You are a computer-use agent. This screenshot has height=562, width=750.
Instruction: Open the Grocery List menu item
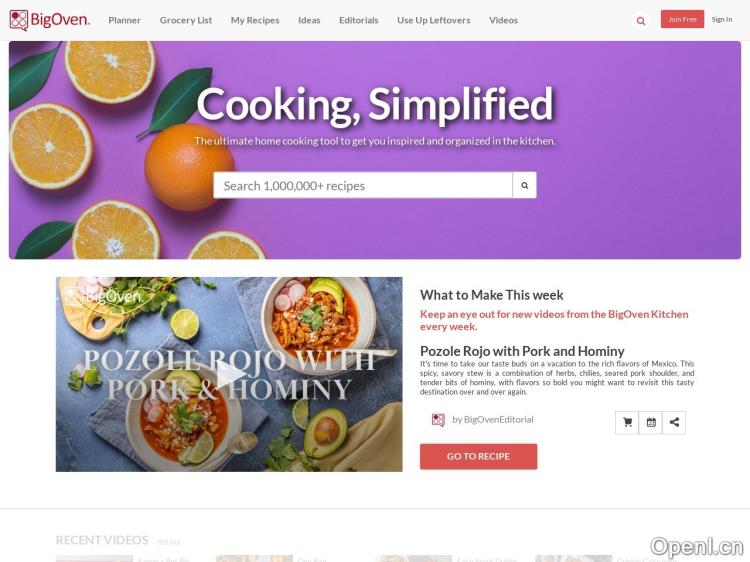tap(186, 20)
